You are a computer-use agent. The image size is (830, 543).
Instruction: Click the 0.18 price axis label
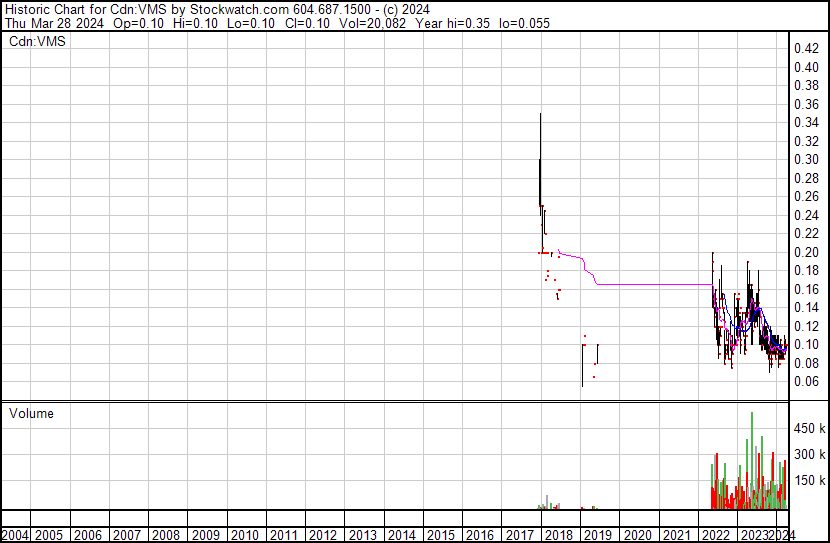pos(807,270)
